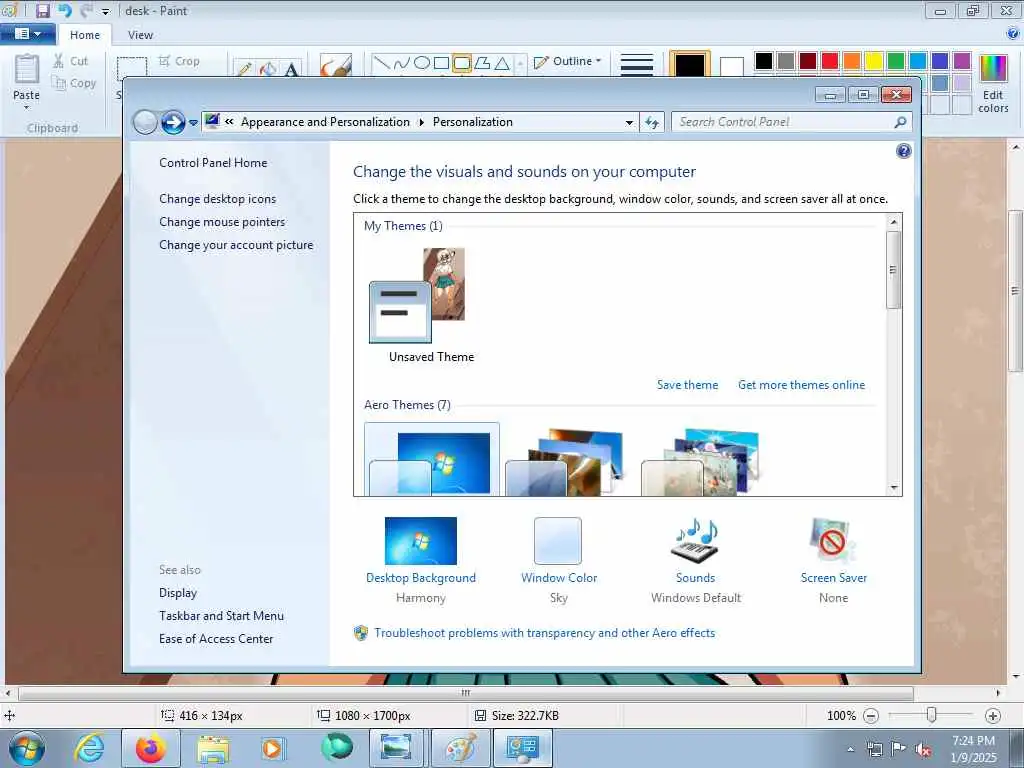Click the Paint zoom slider handle
Viewport: 1024px width, 768px height.
(x=932, y=715)
